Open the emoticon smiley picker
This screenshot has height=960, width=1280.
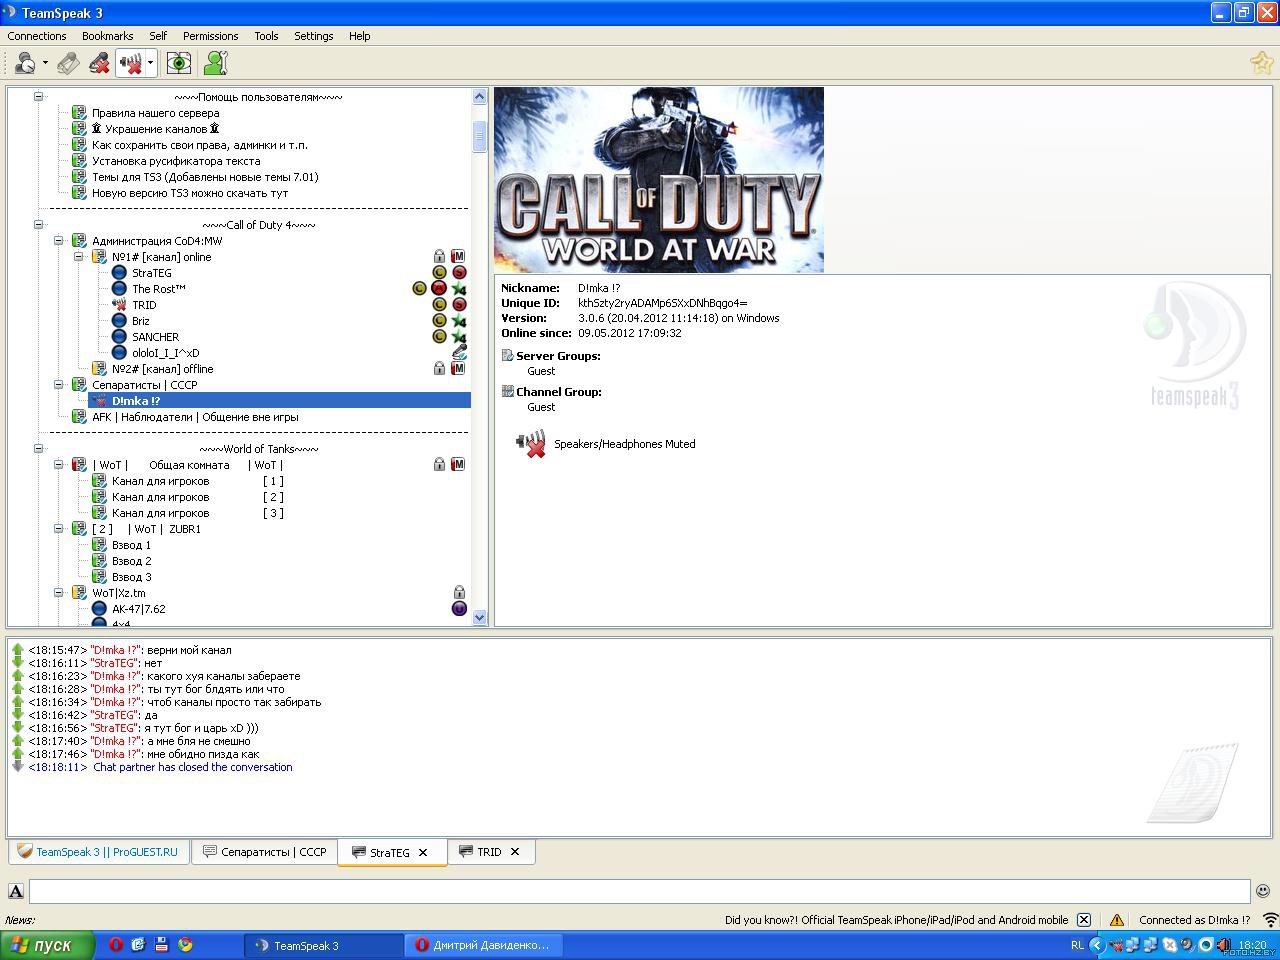coord(1263,891)
